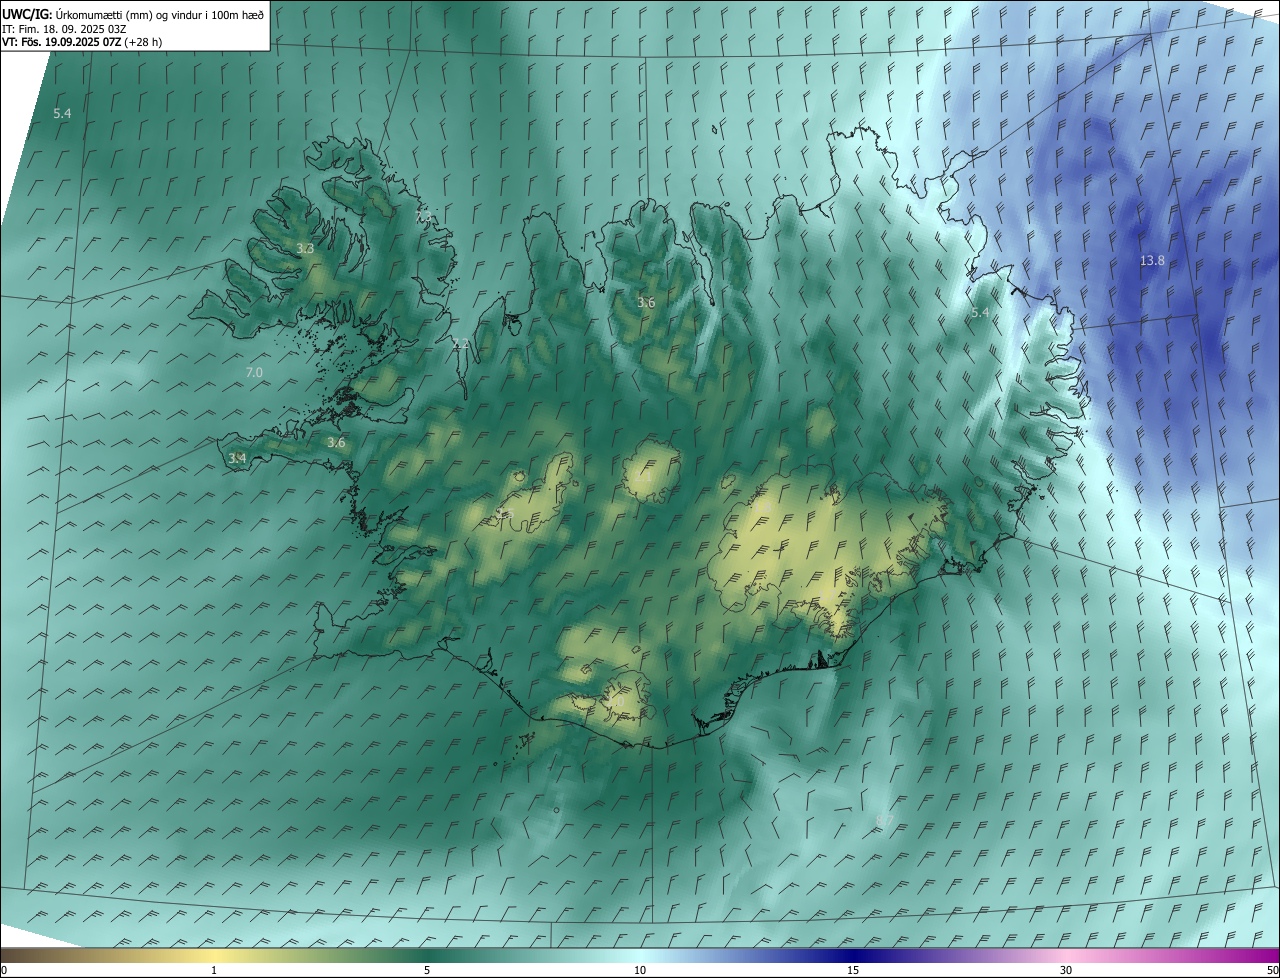Select the 3.3 value on the Westfjords peninsula
1280x978 pixels.
tap(305, 249)
